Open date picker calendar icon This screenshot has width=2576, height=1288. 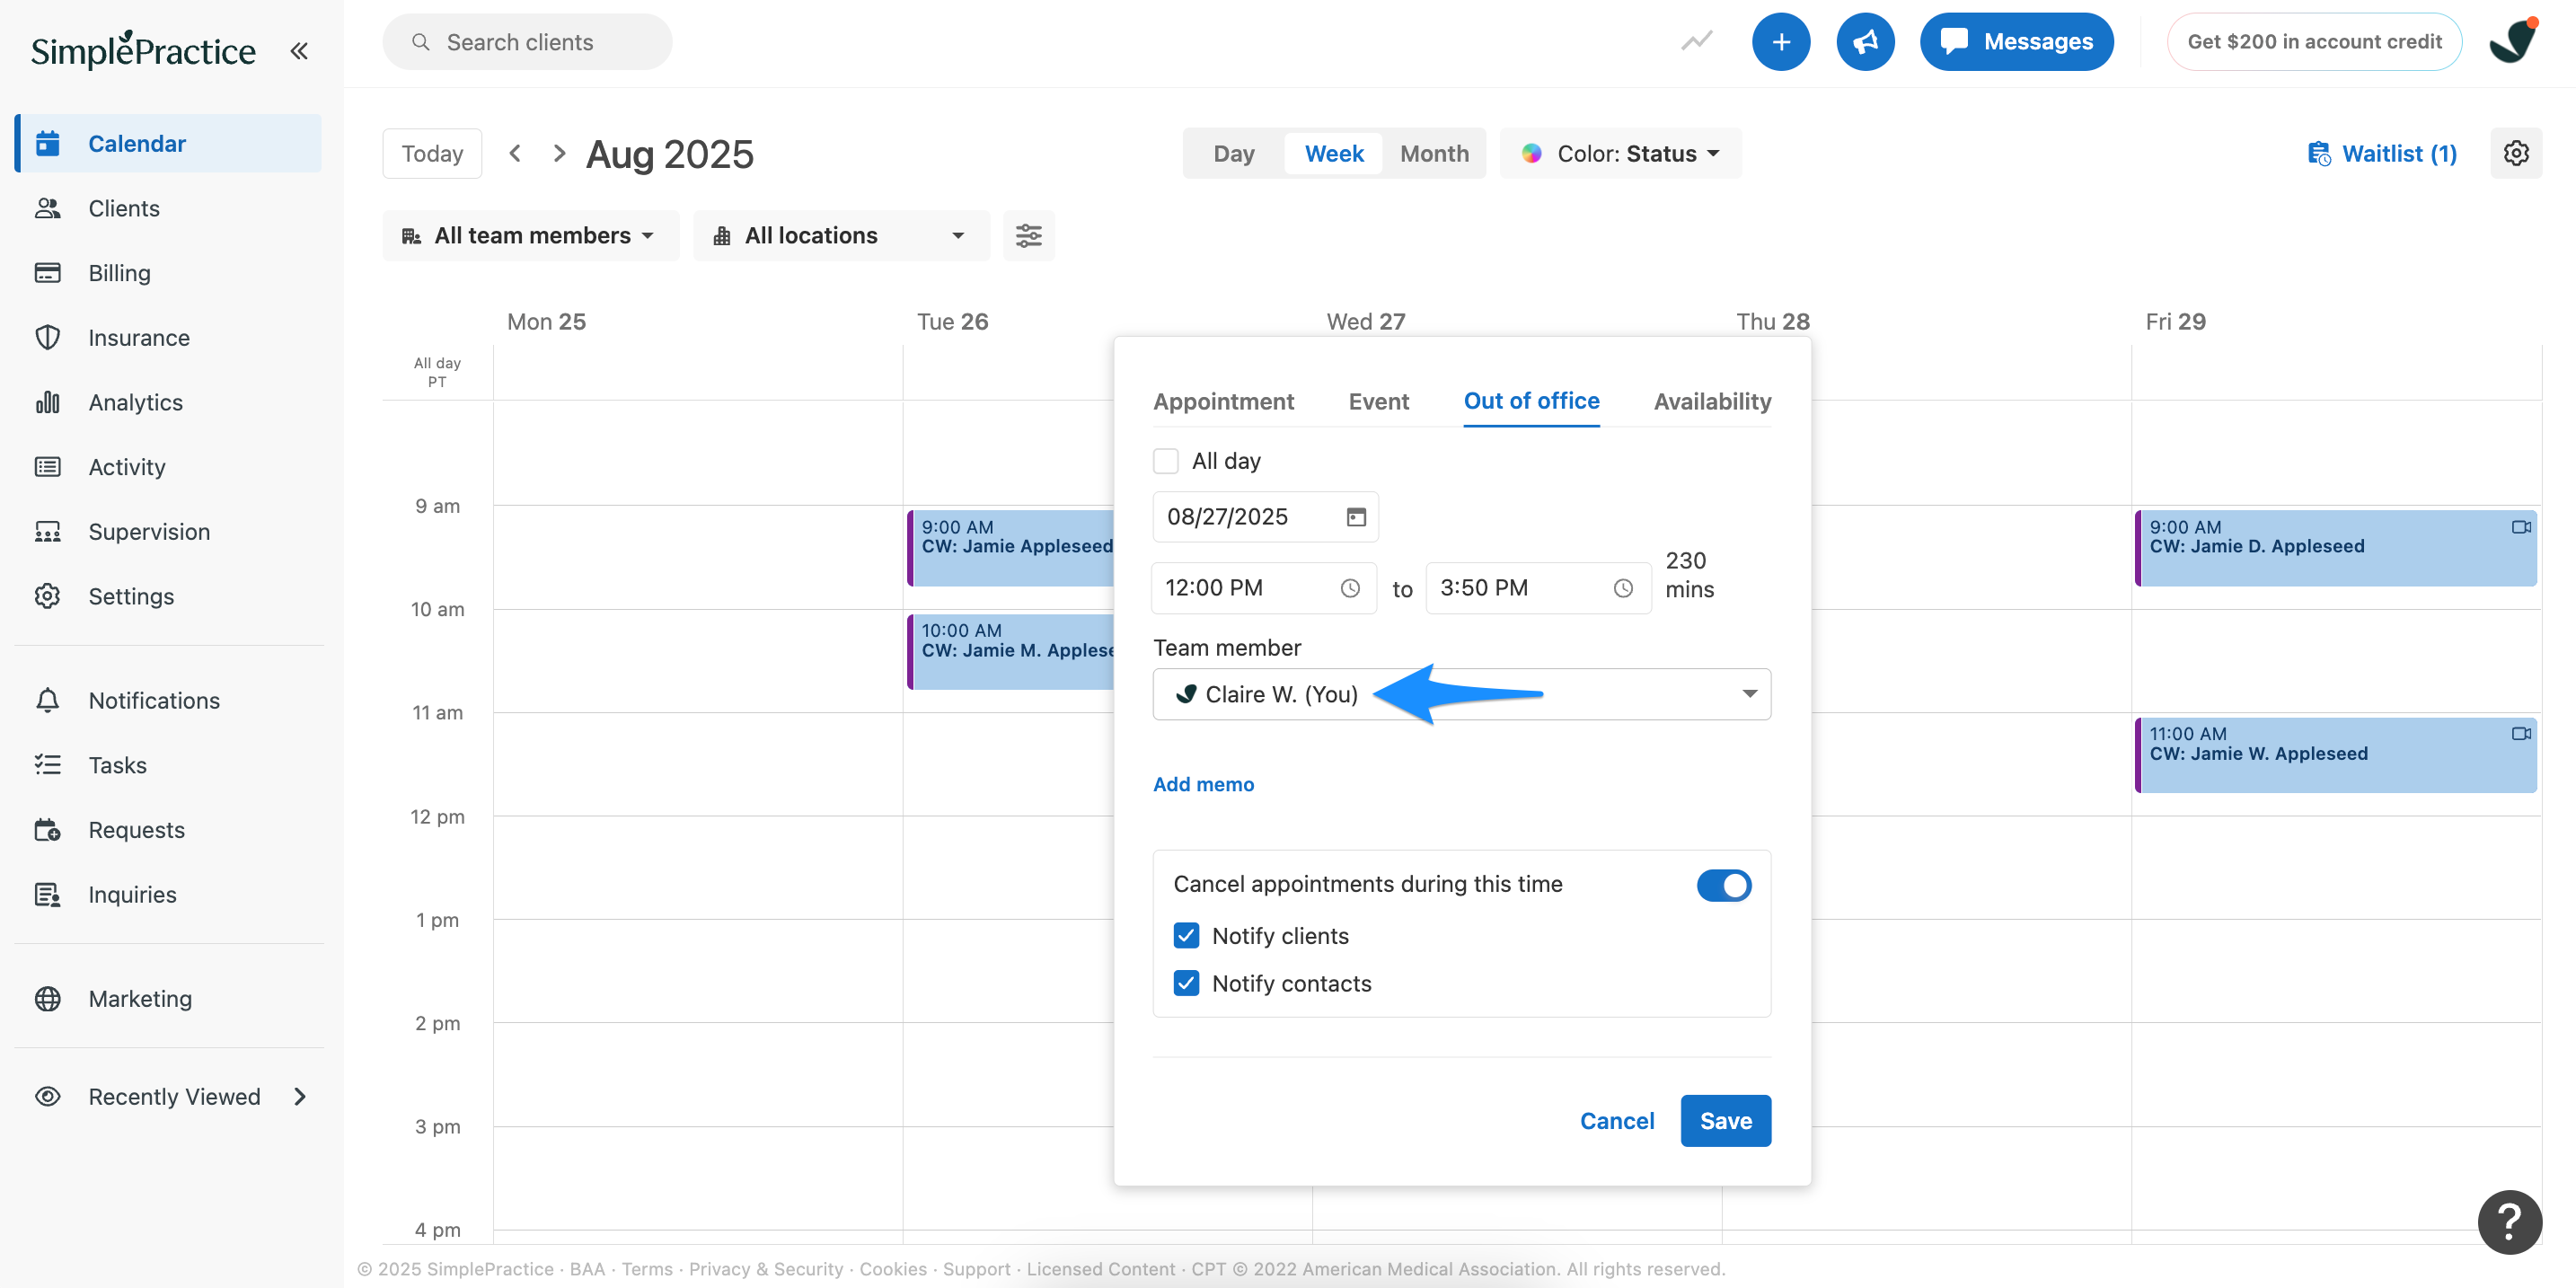click(1356, 517)
